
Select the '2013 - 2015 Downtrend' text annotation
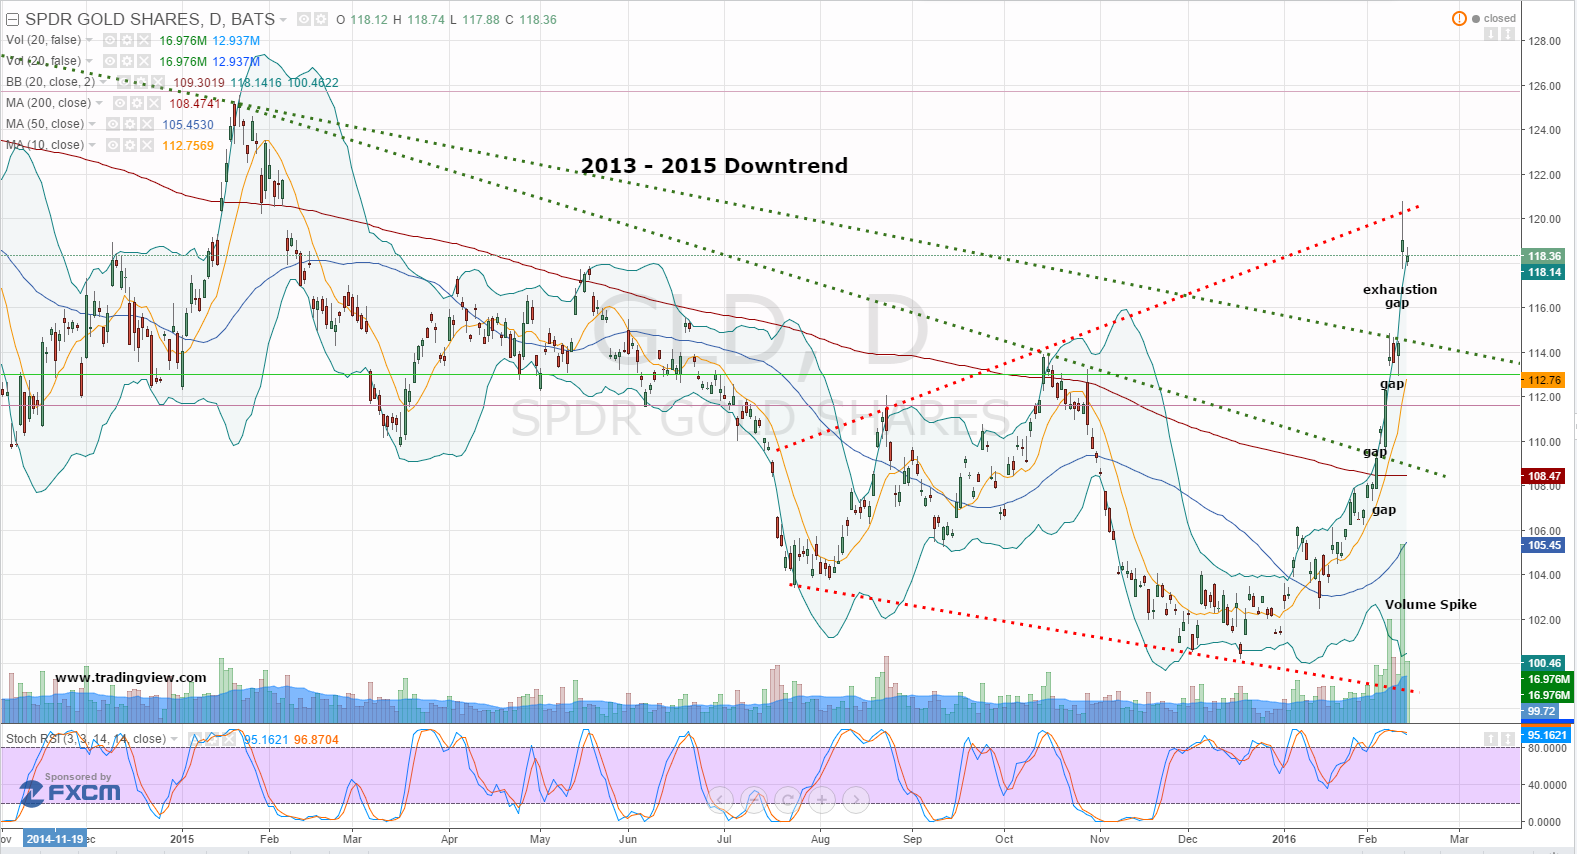(x=714, y=166)
